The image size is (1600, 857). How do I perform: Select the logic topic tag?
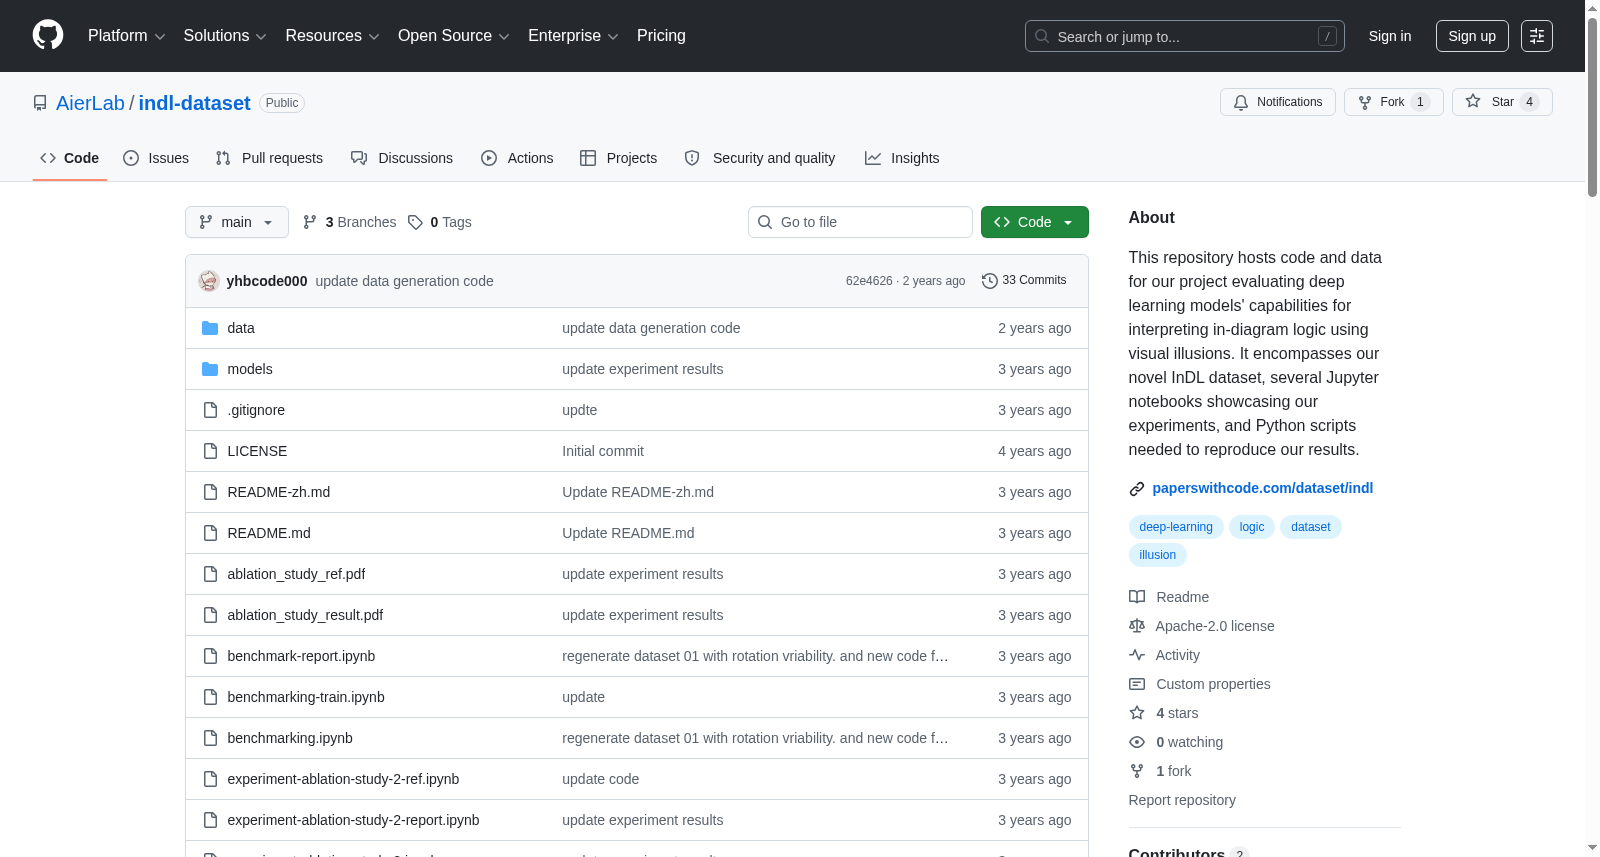(1252, 527)
